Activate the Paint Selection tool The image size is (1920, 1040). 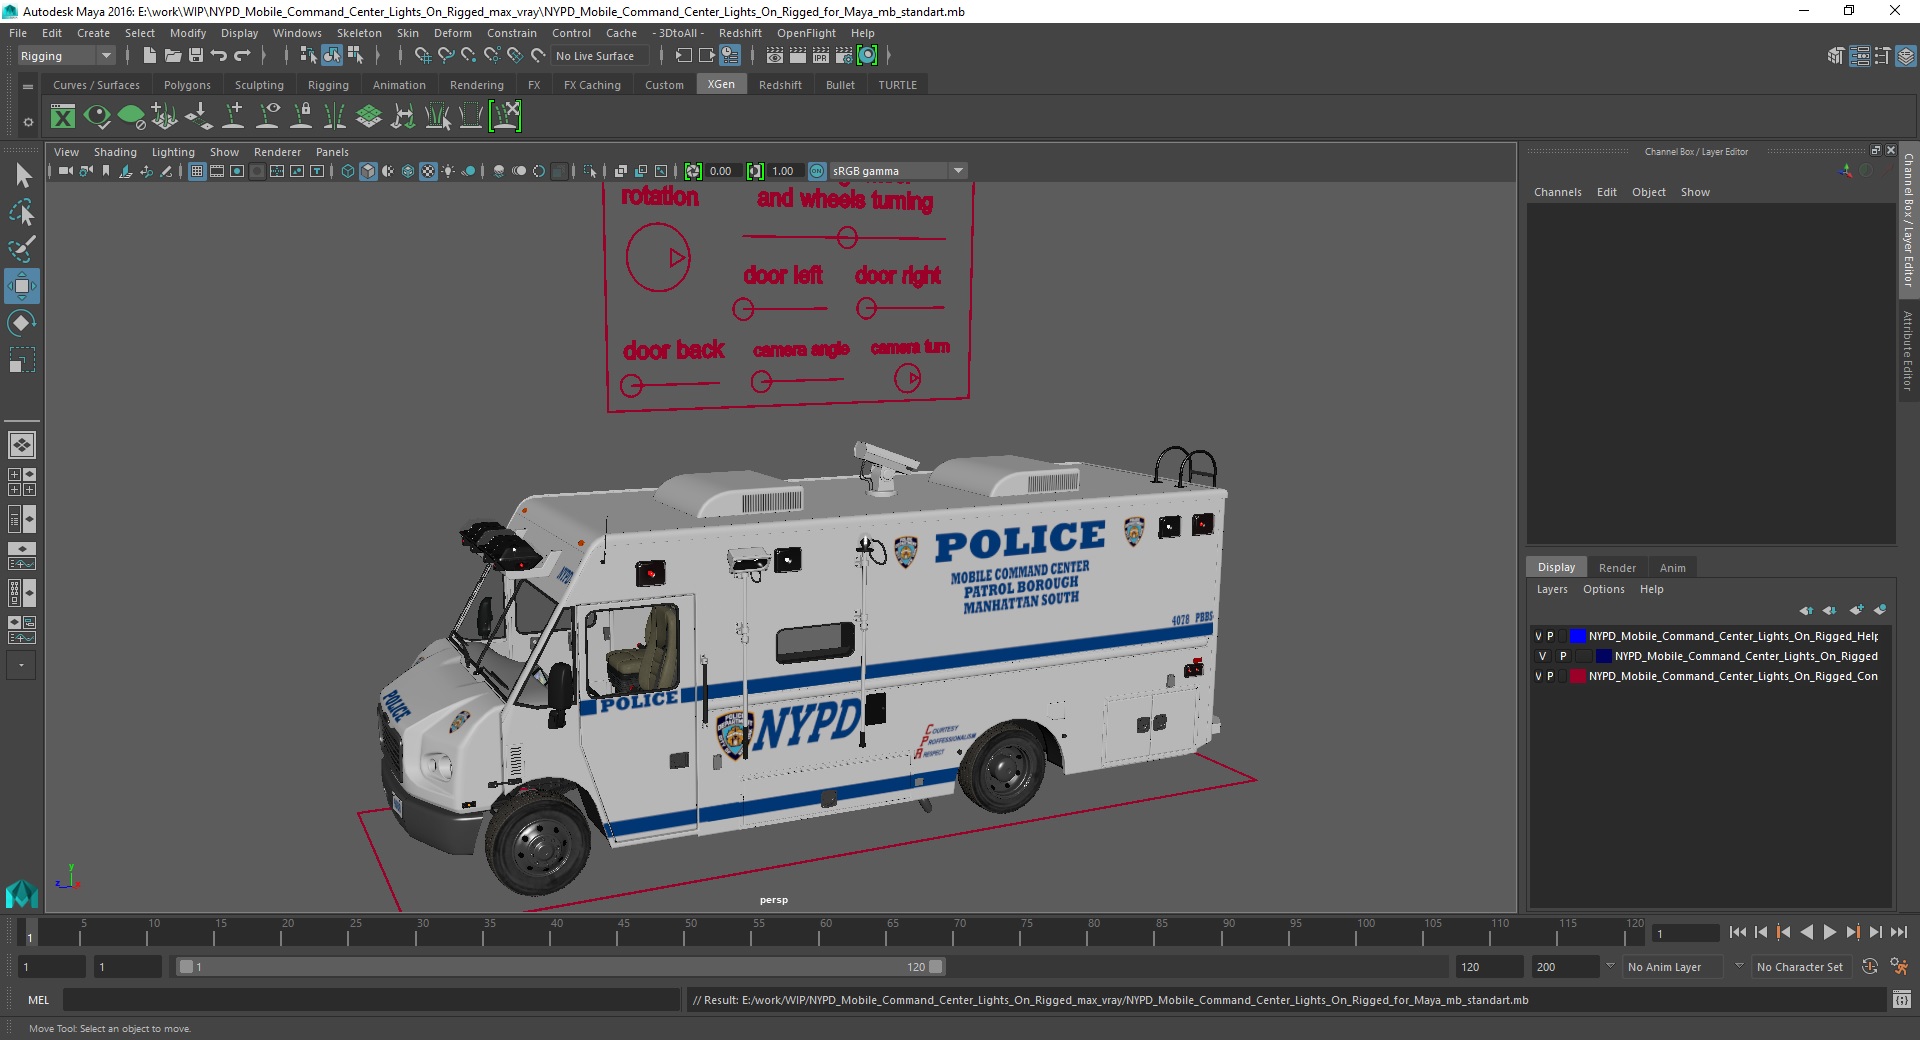pos(22,249)
